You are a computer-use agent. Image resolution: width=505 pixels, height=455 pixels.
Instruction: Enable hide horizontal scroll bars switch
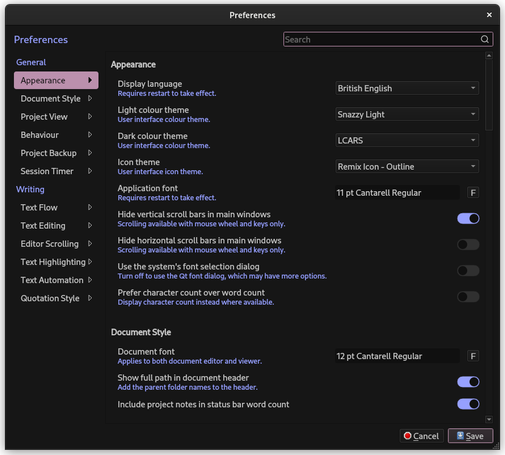click(468, 245)
